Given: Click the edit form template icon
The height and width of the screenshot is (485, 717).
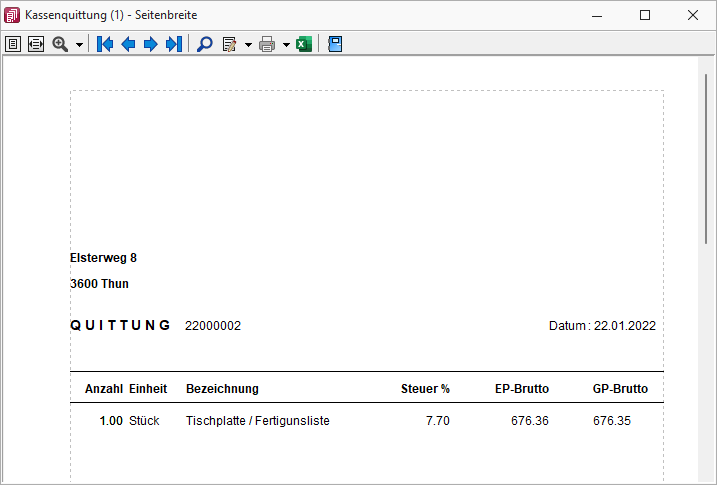Looking at the screenshot, I should [x=230, y=44].
